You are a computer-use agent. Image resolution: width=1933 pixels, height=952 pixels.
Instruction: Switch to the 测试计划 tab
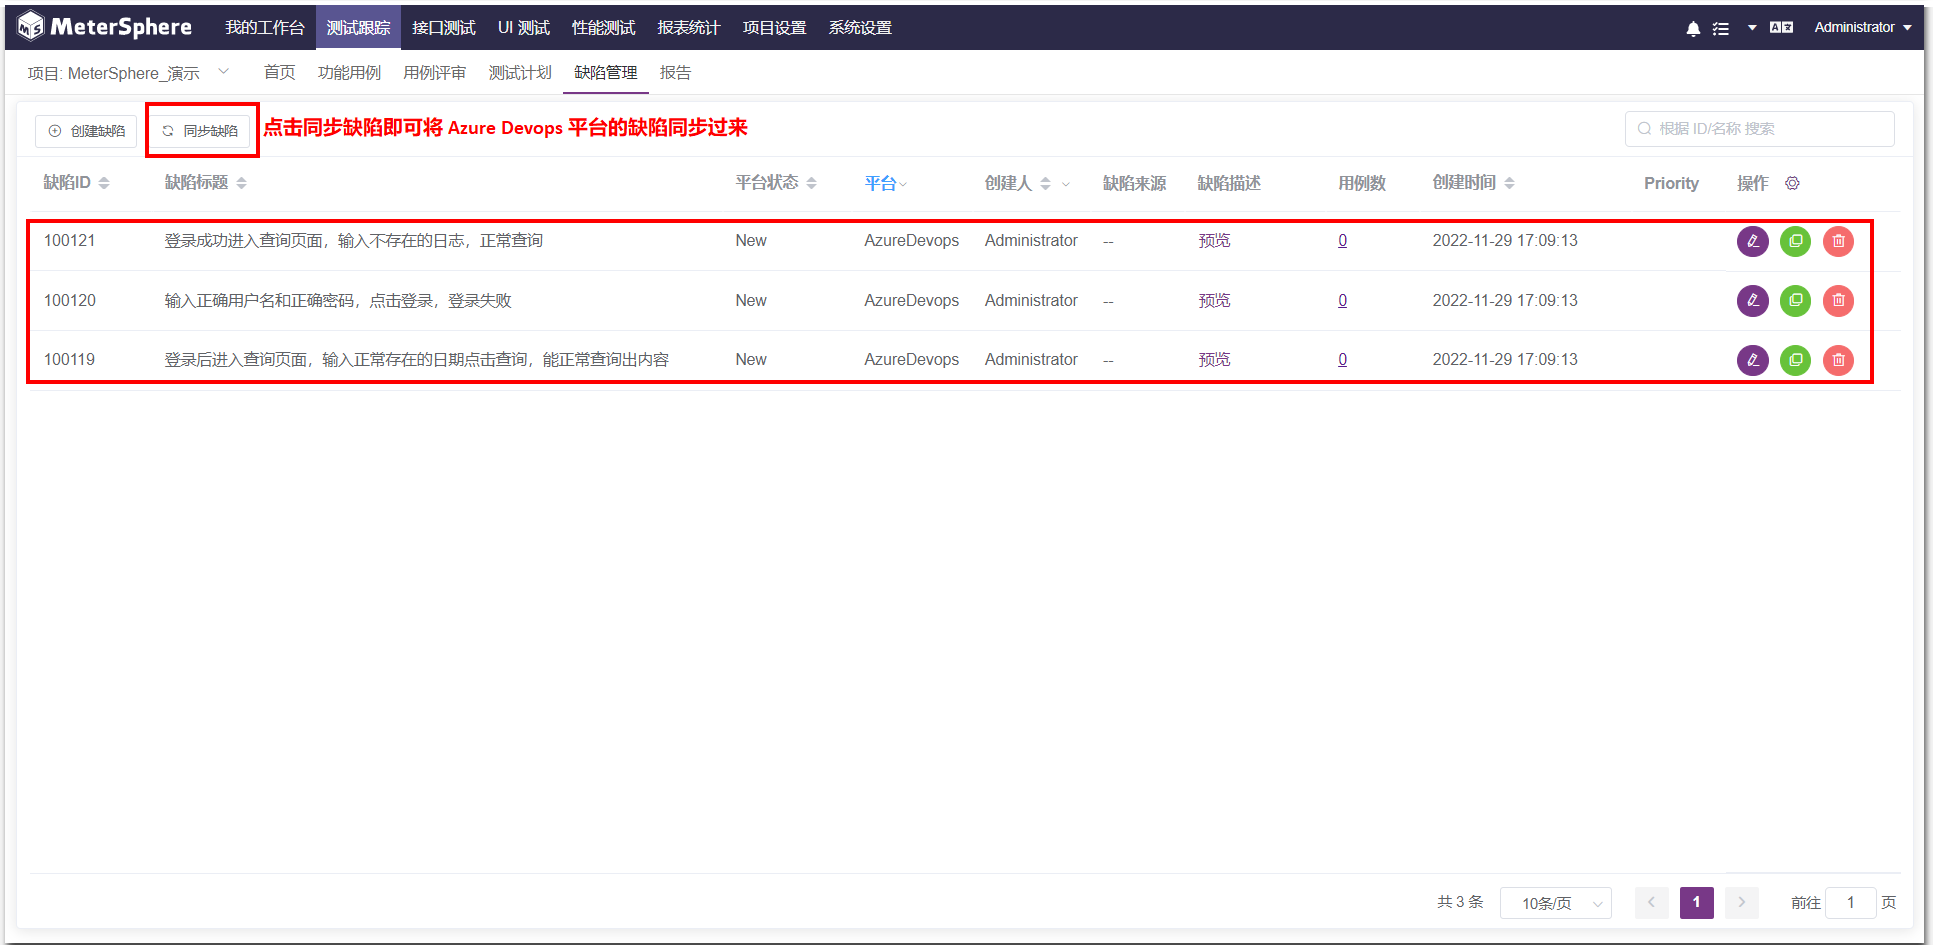[x=519, y=72]
